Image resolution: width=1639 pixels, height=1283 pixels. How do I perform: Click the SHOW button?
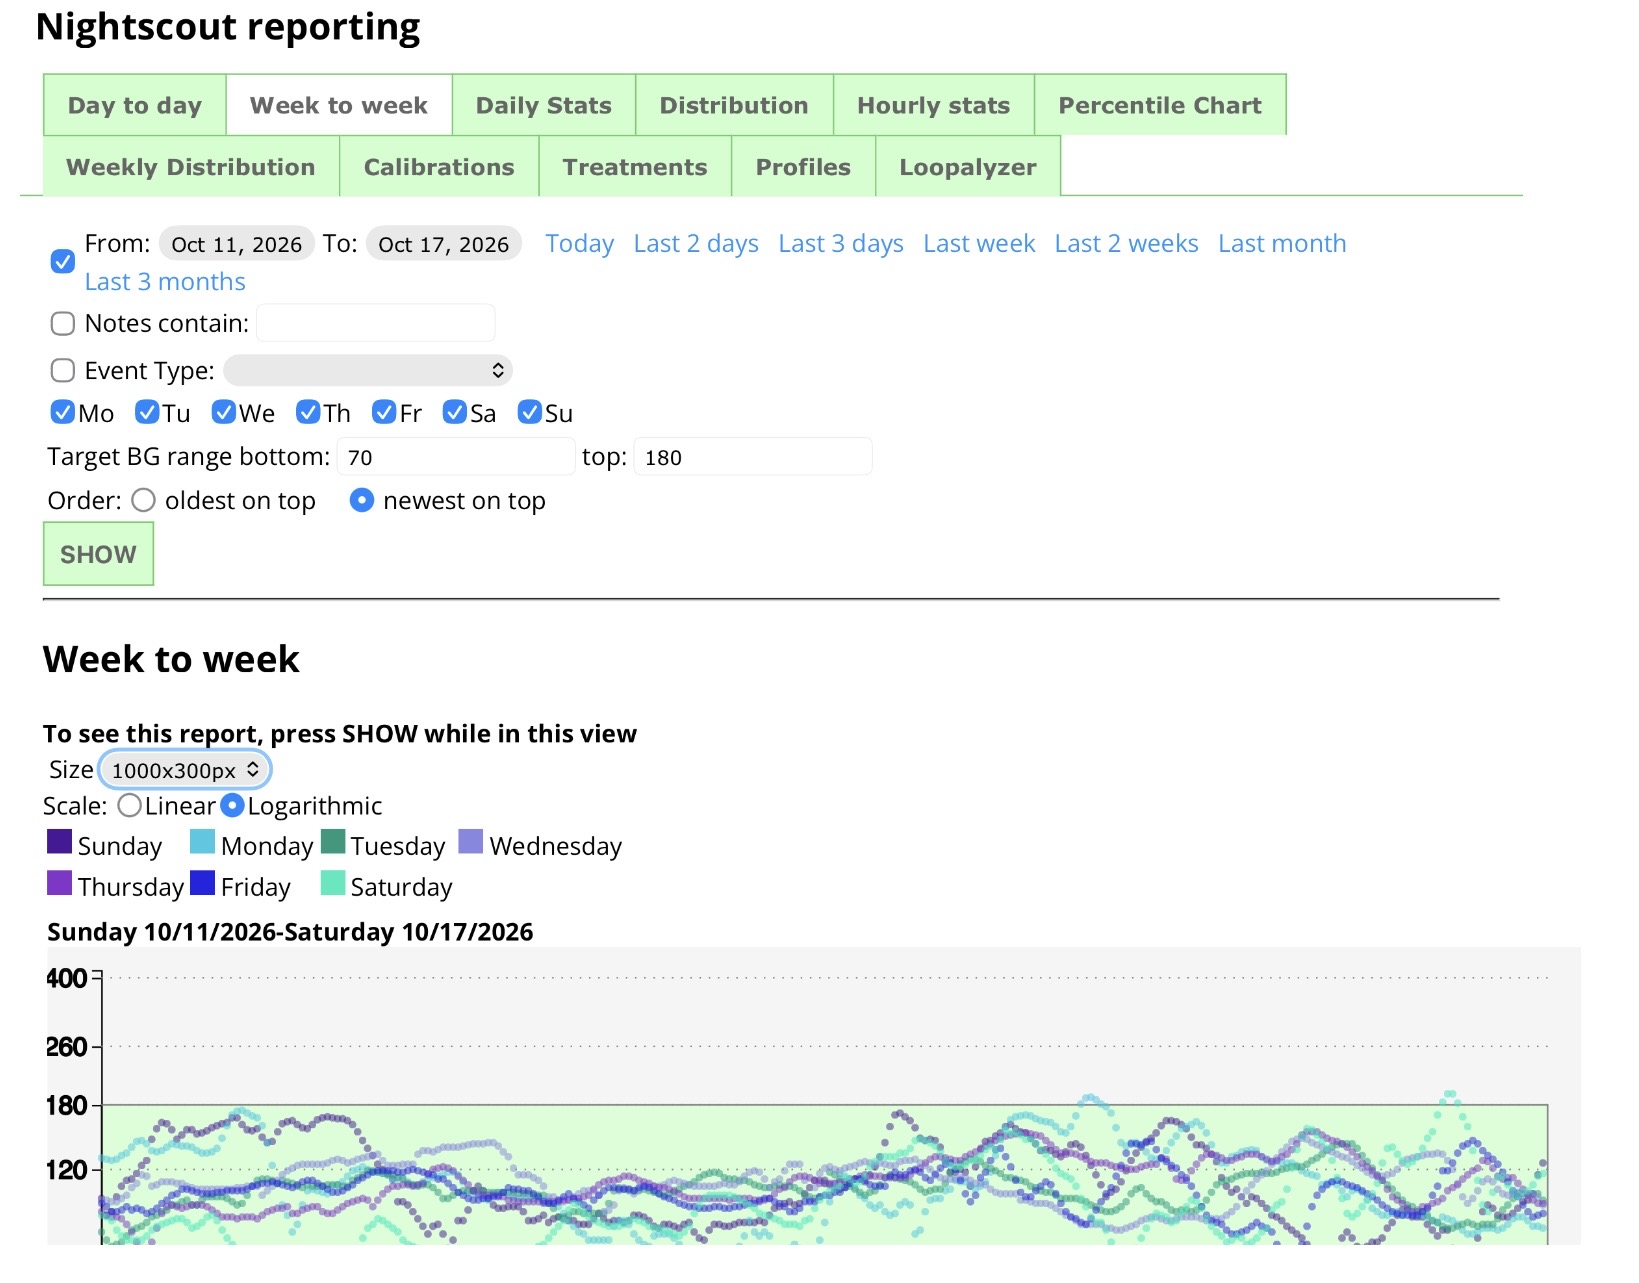click(98, 554)
